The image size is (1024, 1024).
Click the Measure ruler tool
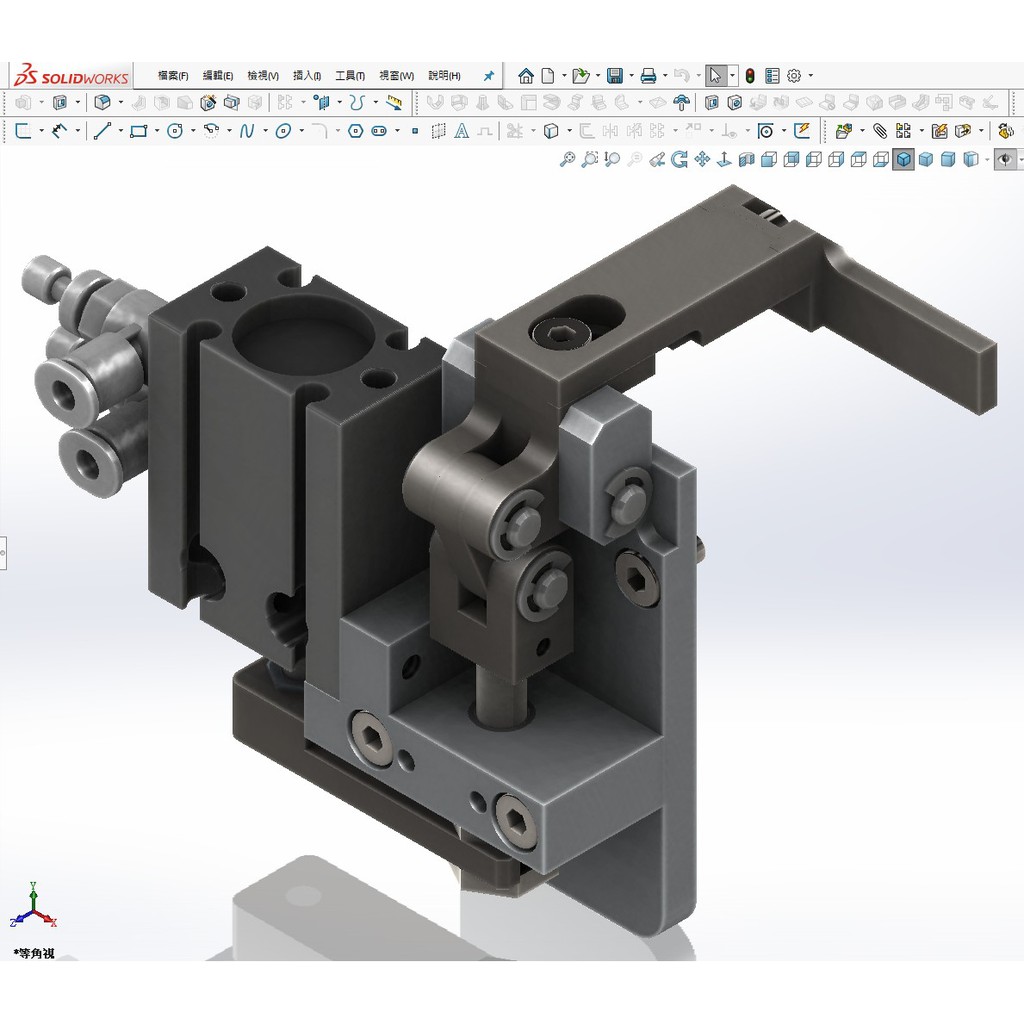[x=395, y=102]
